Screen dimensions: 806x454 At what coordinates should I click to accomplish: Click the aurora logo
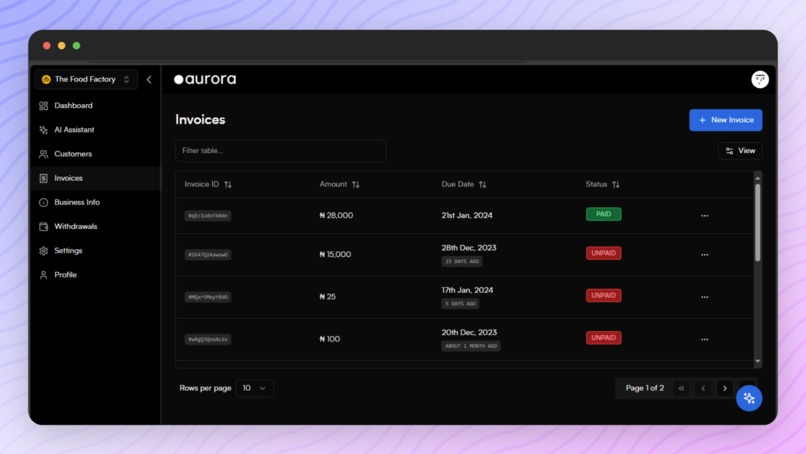coord(205,79)
